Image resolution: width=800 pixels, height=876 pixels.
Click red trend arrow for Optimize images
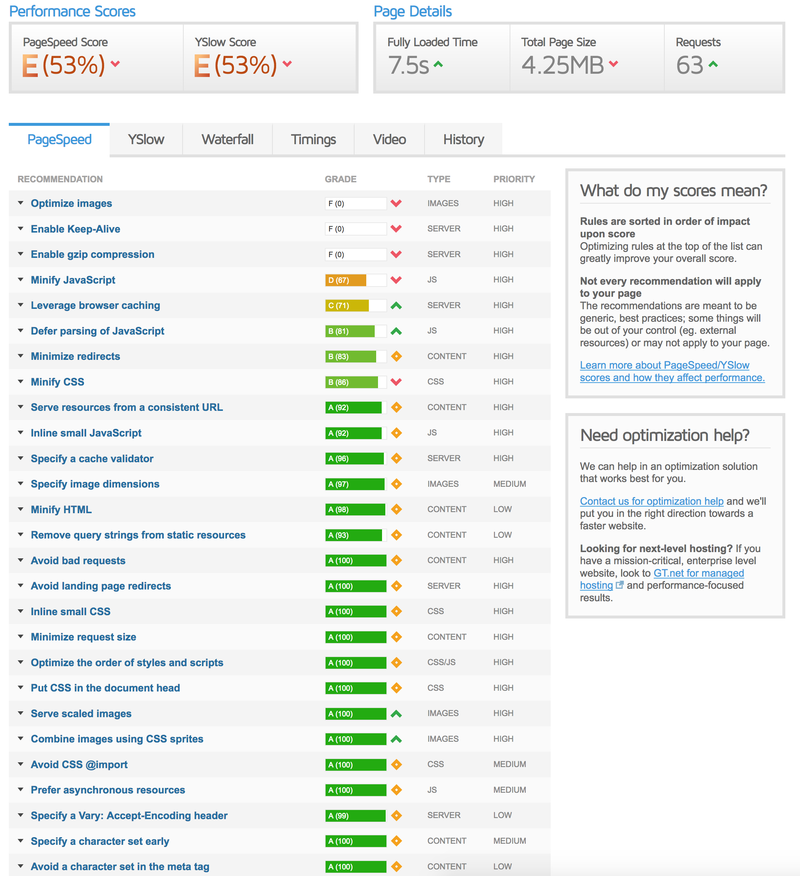point(396,203)
